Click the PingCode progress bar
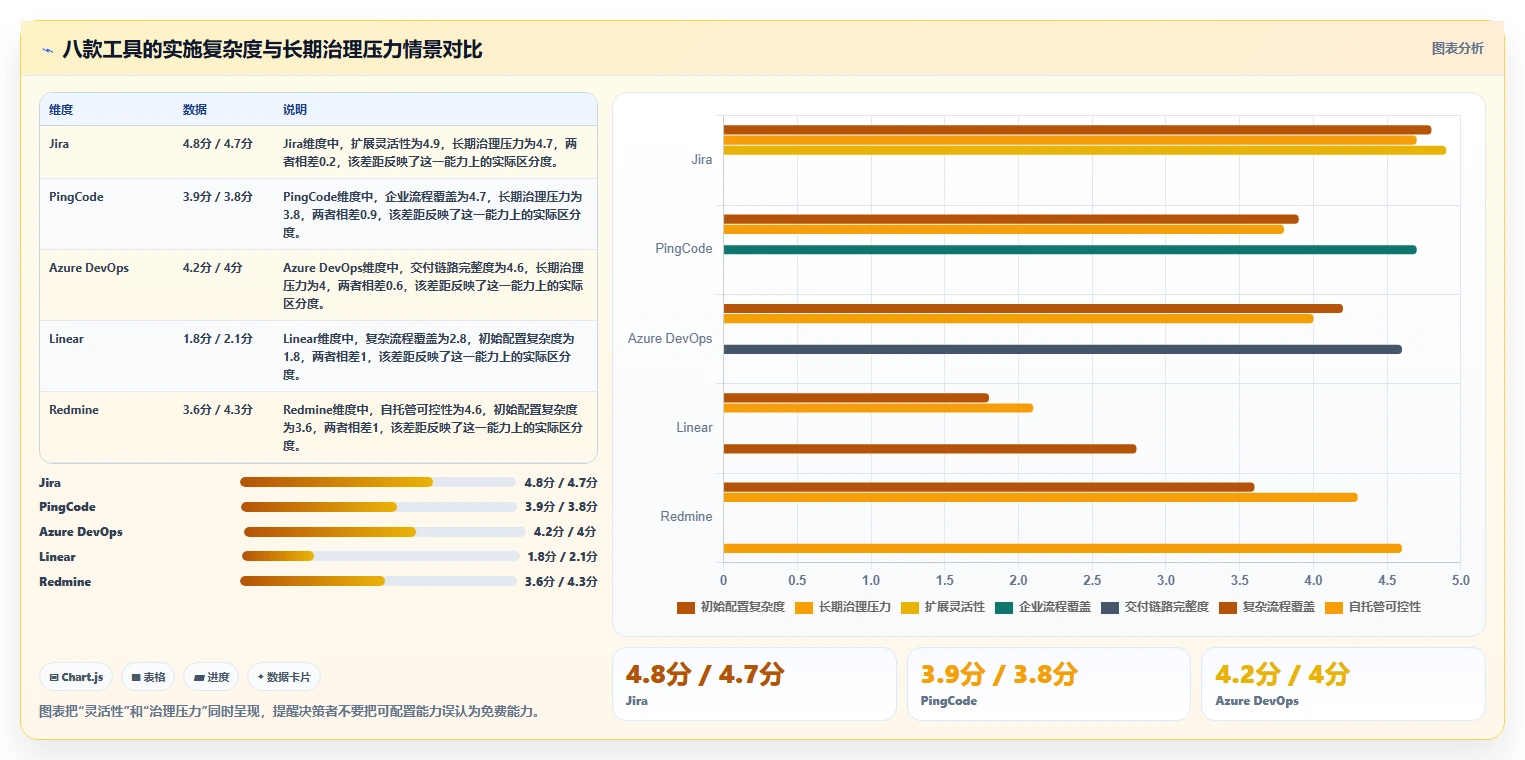Image resolution: width=1525 pixels, height=760 pixels. click(x=378, y=507)
